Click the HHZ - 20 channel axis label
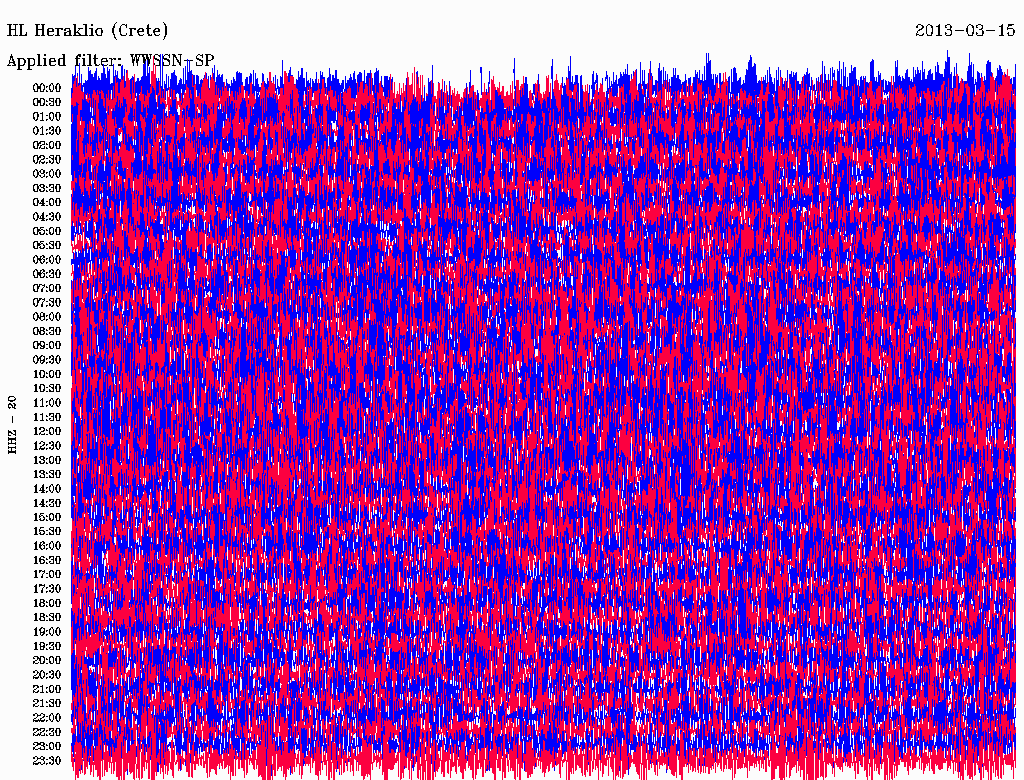The image size is (1024, 780). click(x=12, y=425)
